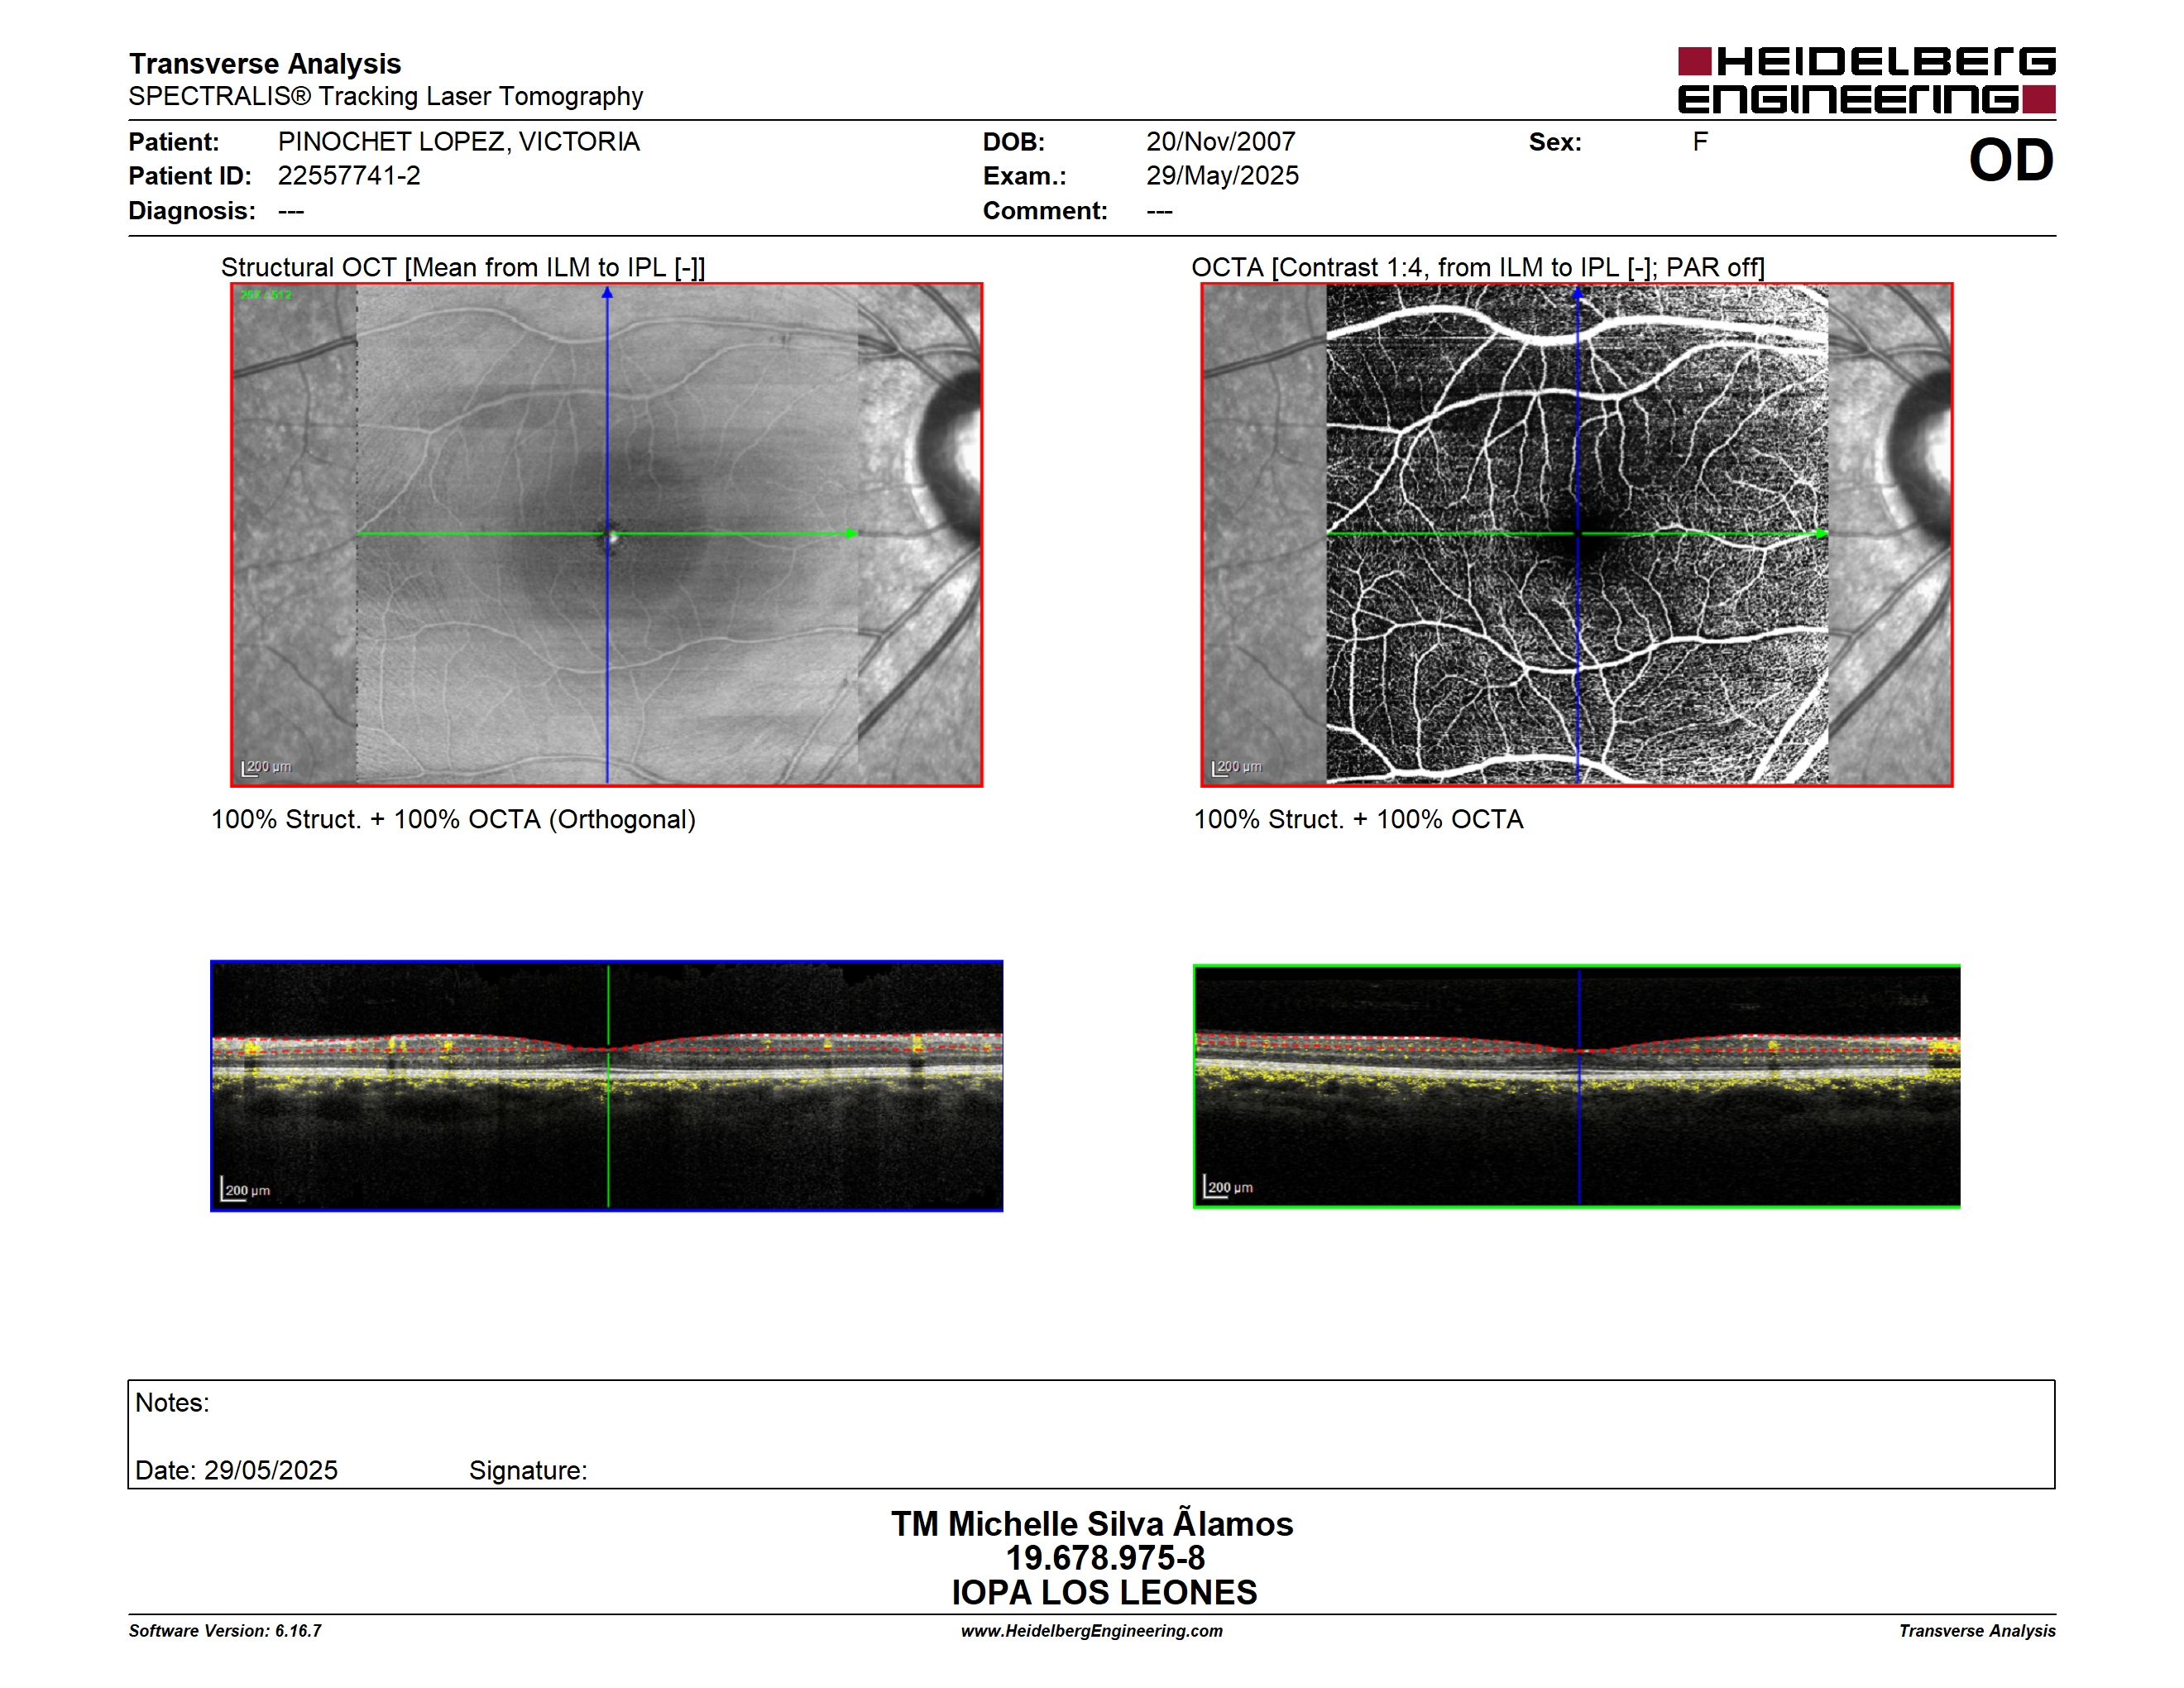The height and width of the screenshot is (1688, 2184).
Task: Click the DOB value 20/Nov/2007
Action: pos(1221,142)
